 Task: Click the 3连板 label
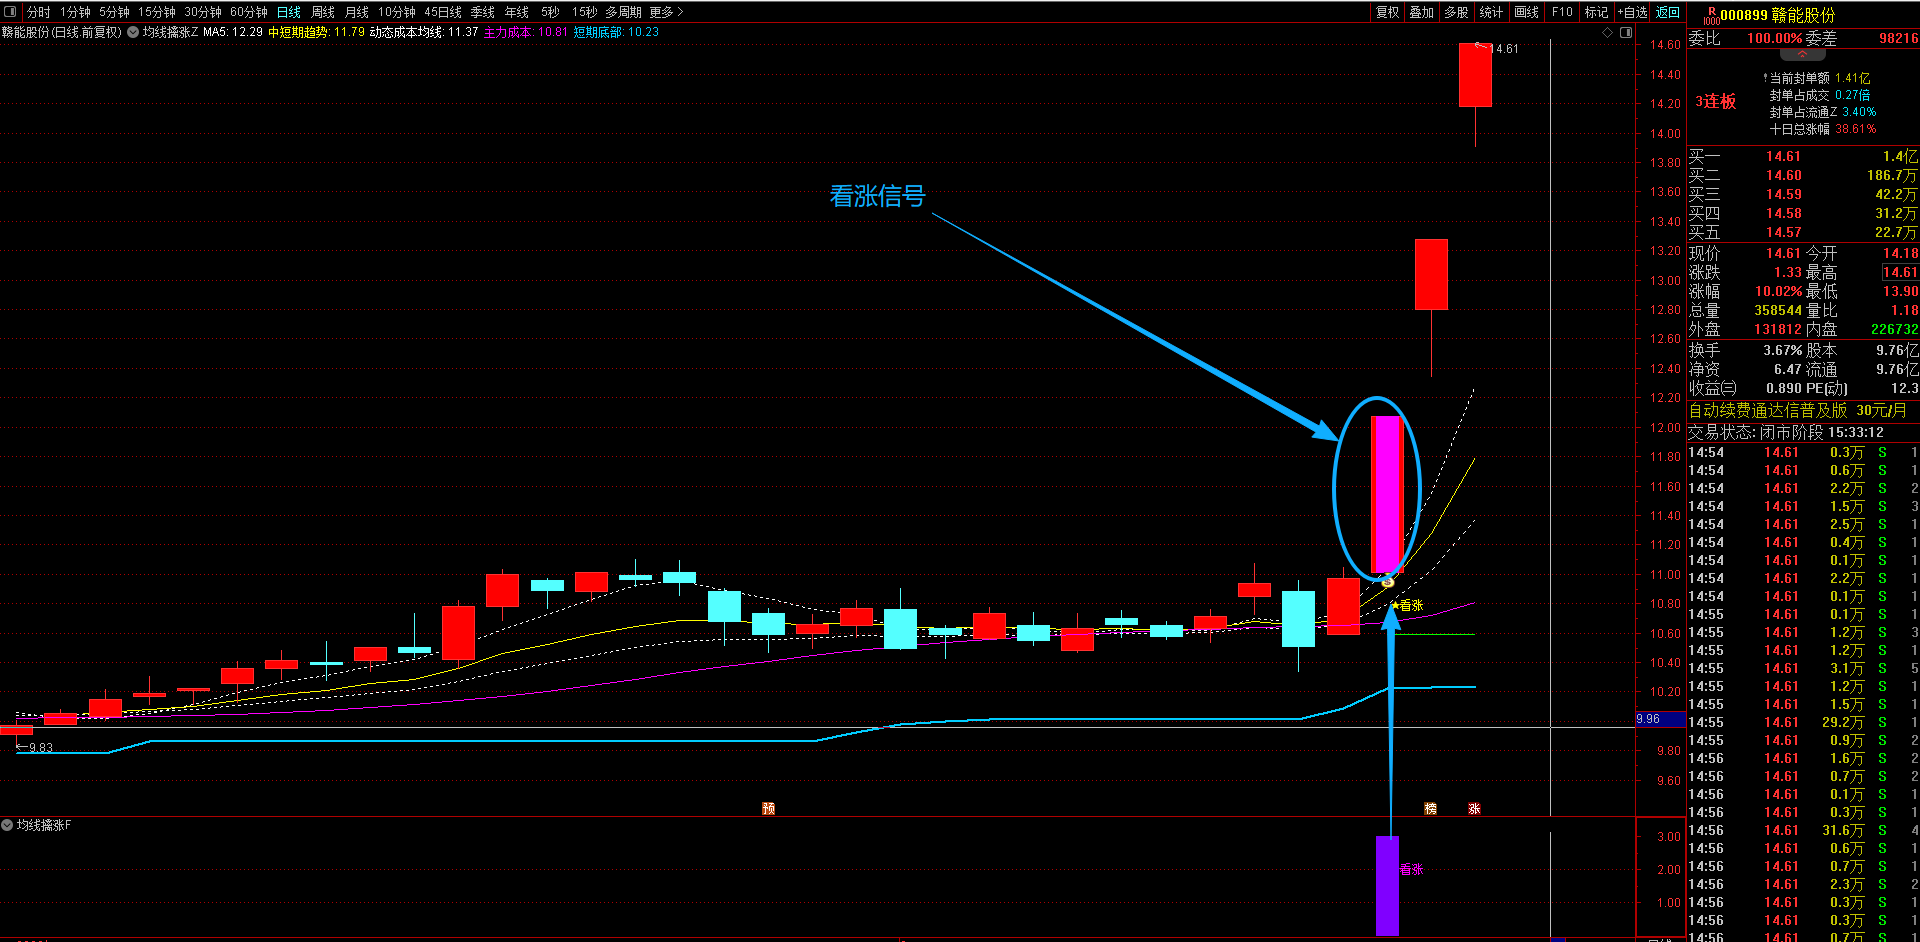(1716, 101)
